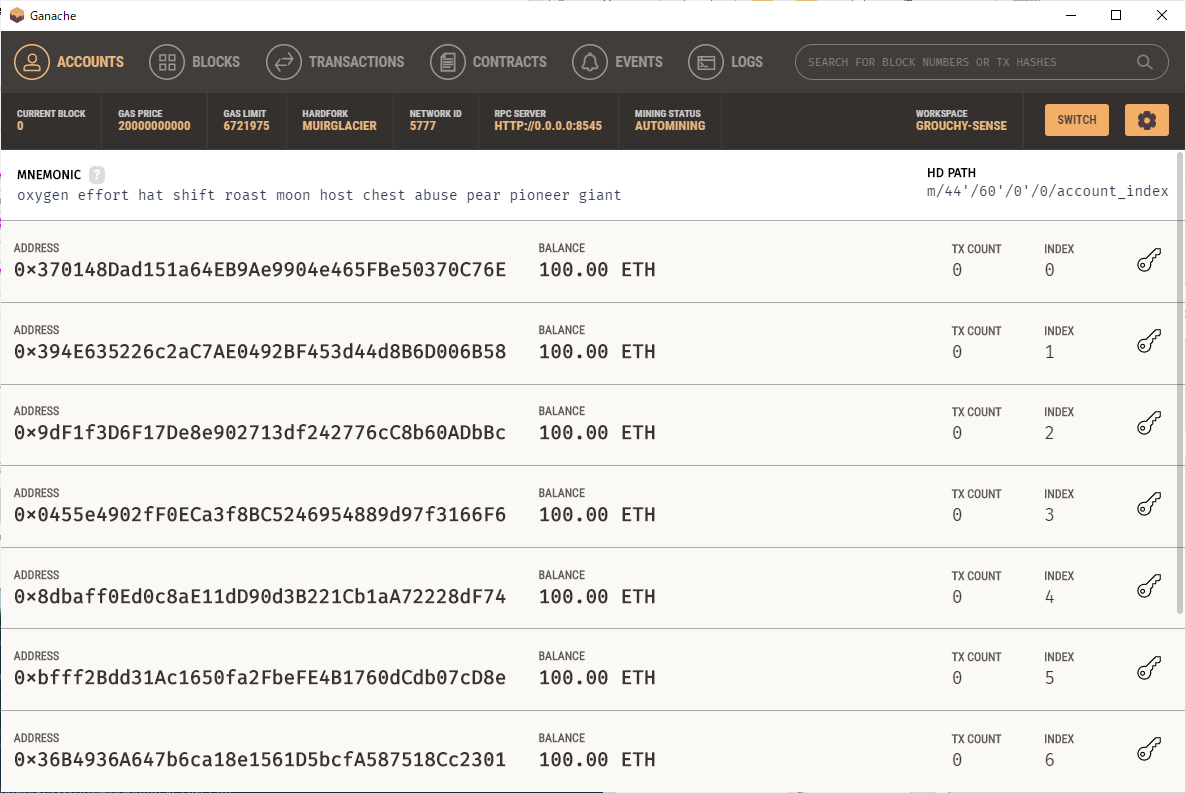Select address 0xbfff2Bdd31Ac1650fa2FbeFE4B1760dCdb07cD8e
The height and width of the screenshot is (793, 1186).
(x=259, y=678)
